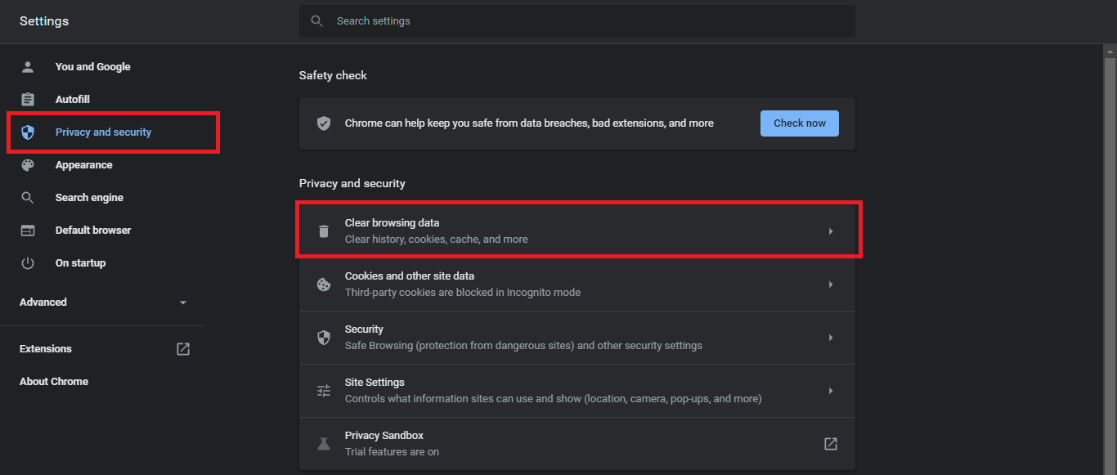Click the Privacy Sandbox flask icon
1117x475 pixels.
coord(323,444)
